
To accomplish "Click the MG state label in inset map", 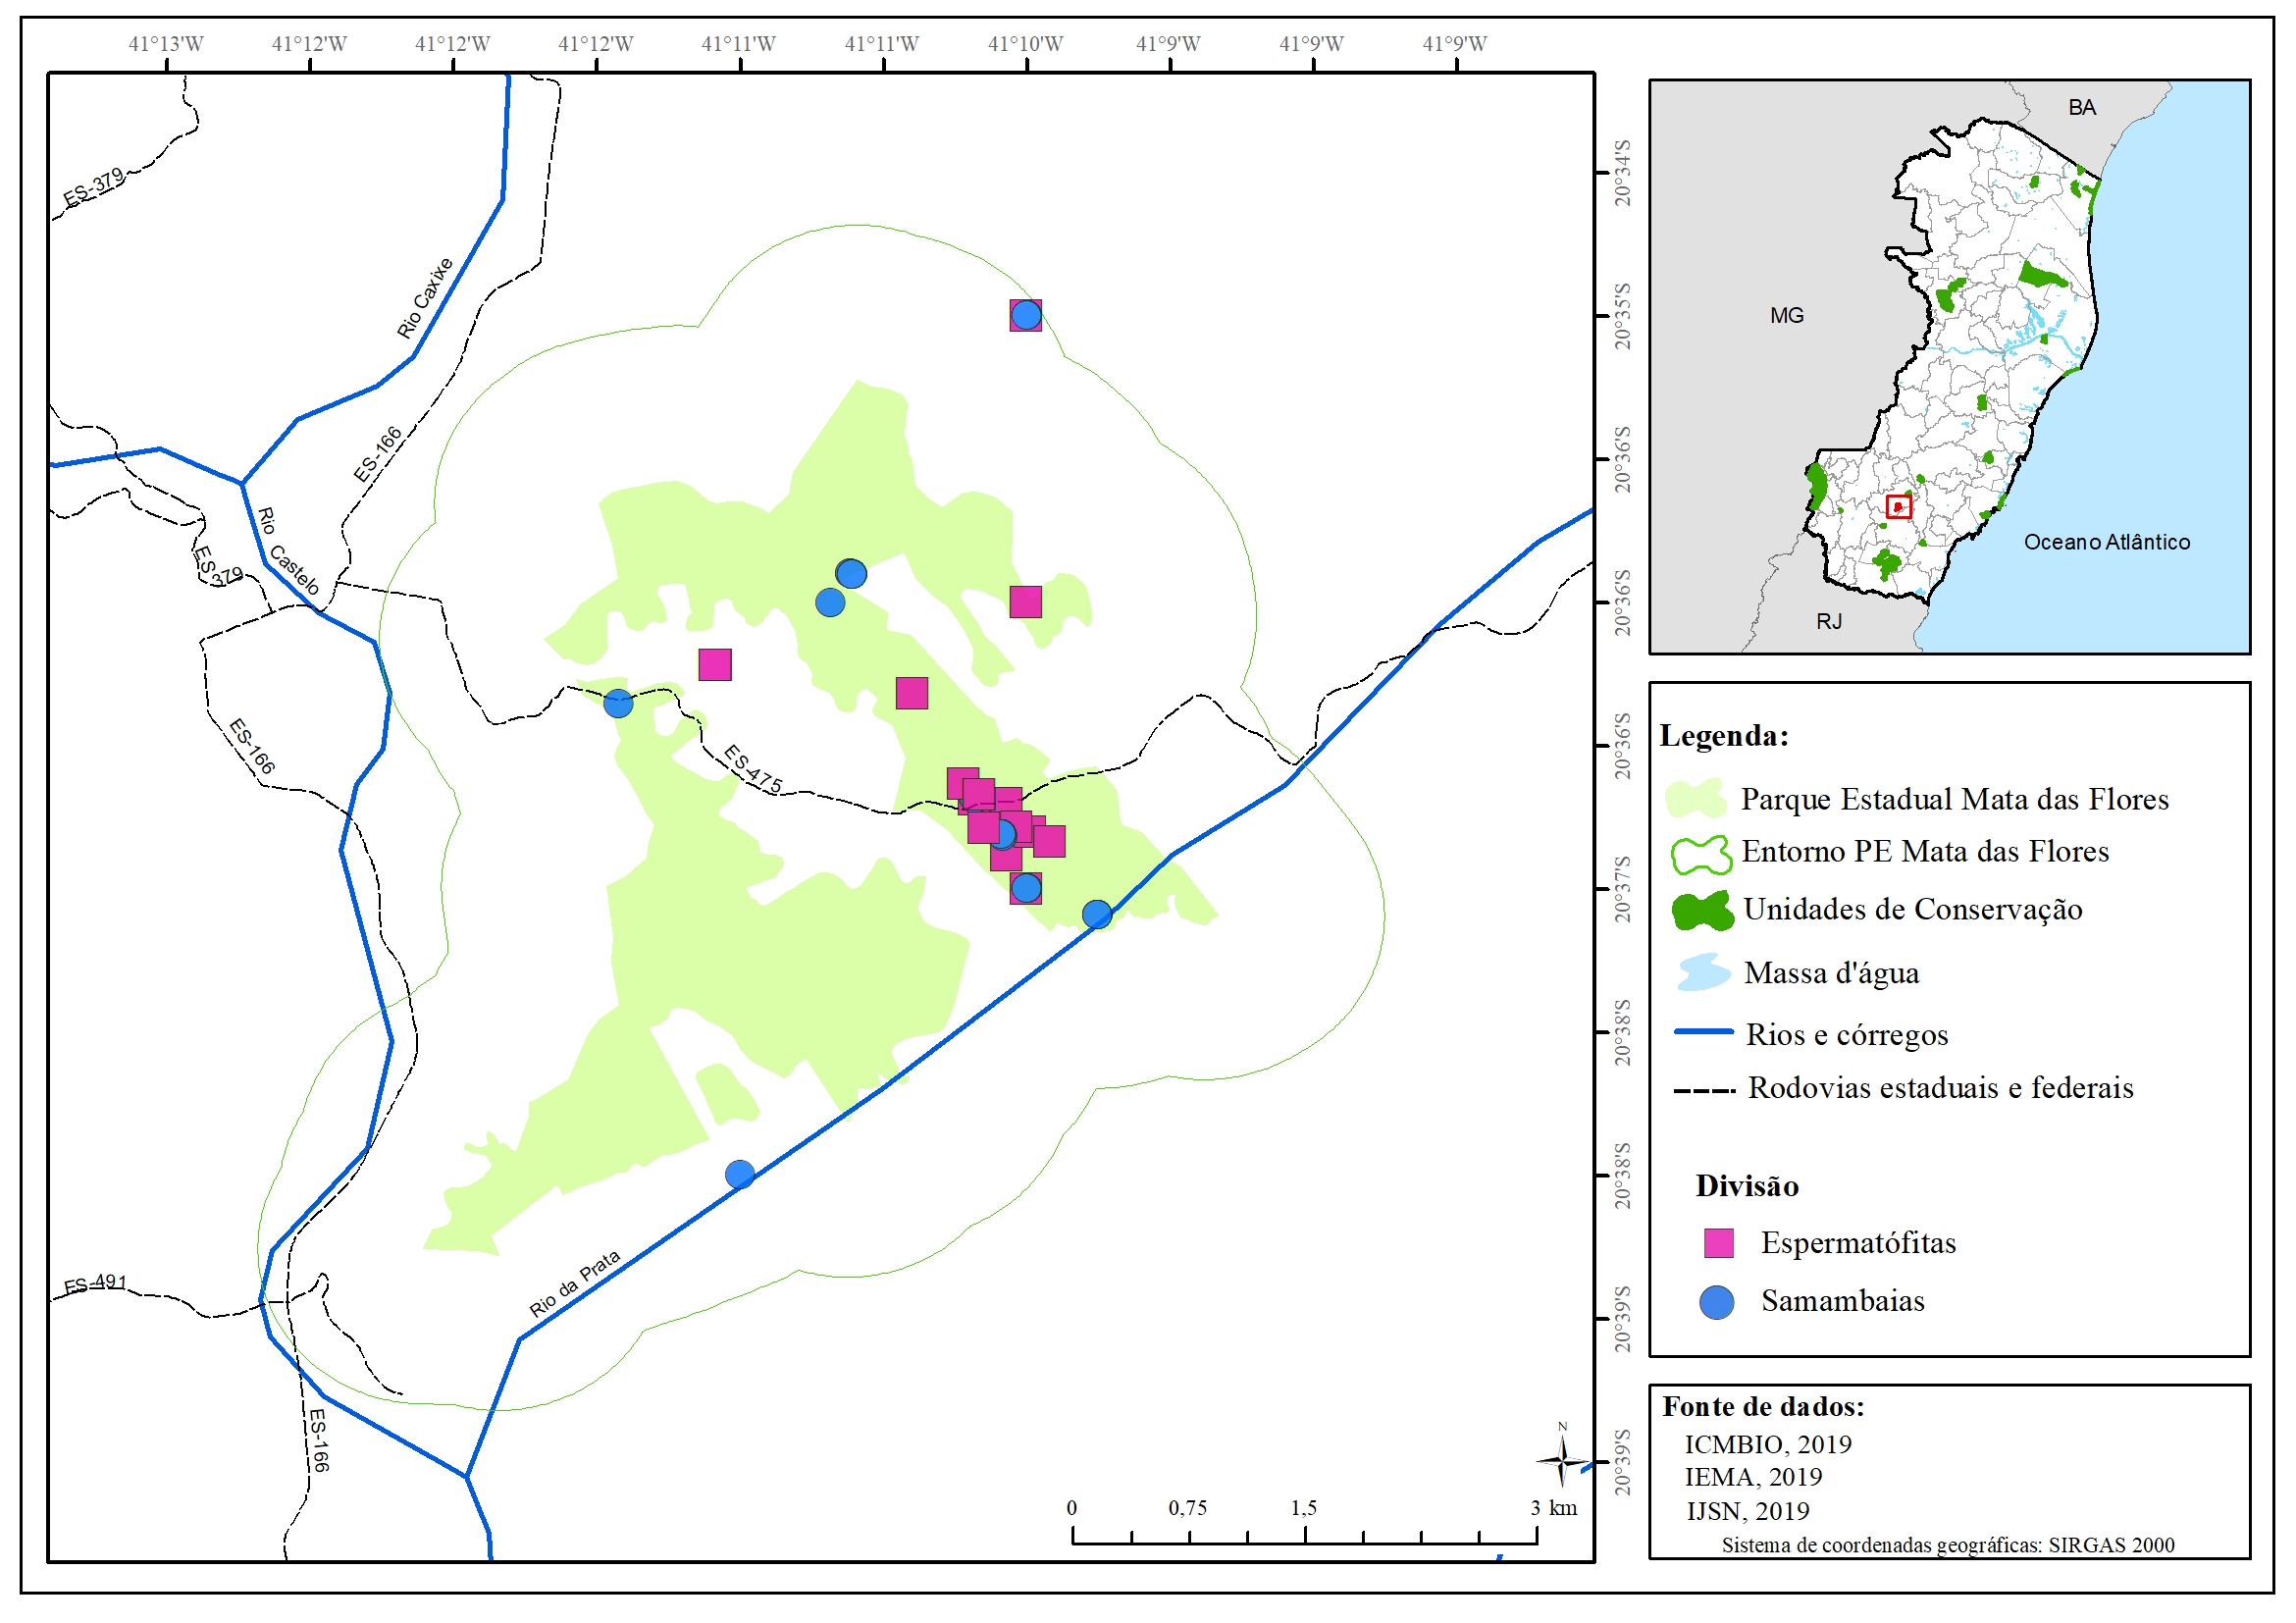I will pos(1786,316).
